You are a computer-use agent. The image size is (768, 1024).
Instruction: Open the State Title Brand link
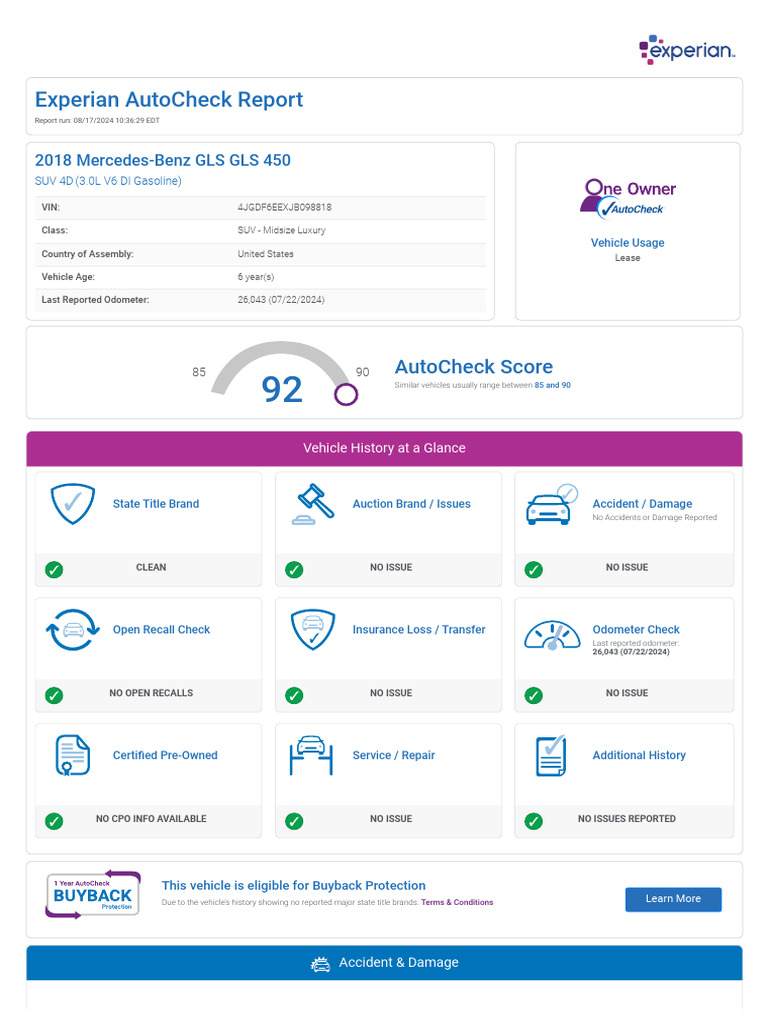[156, 504]
